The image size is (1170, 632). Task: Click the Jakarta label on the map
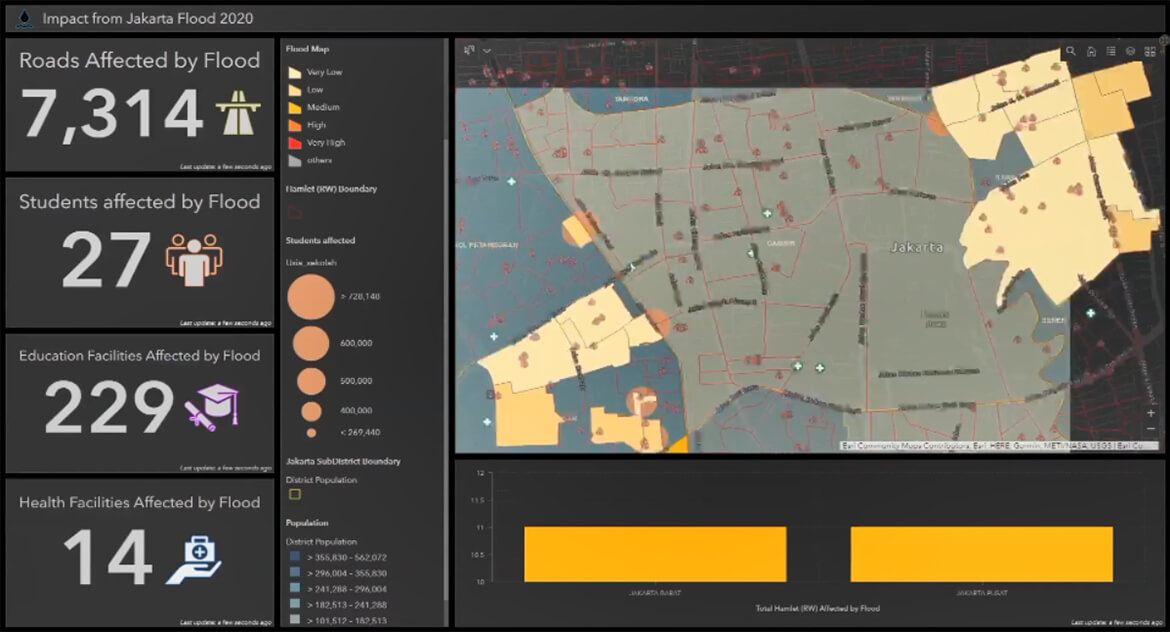pyautogui.click(x=917, y=247)
